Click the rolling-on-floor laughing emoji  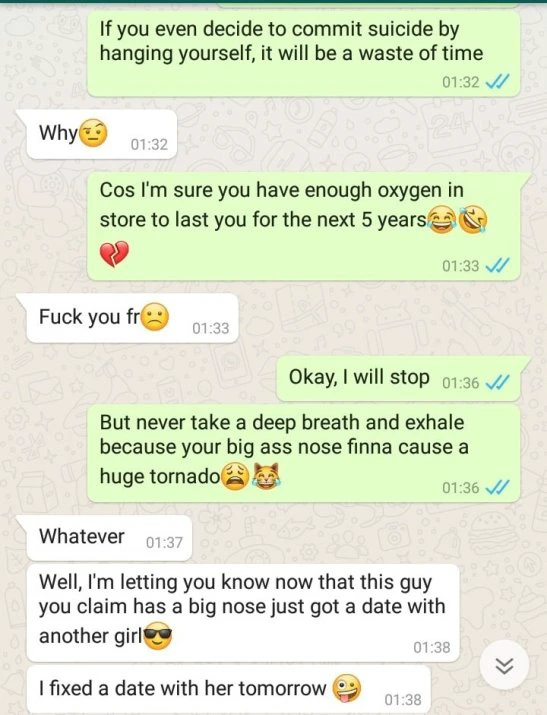pyautogui.click(x=473, y=219)
